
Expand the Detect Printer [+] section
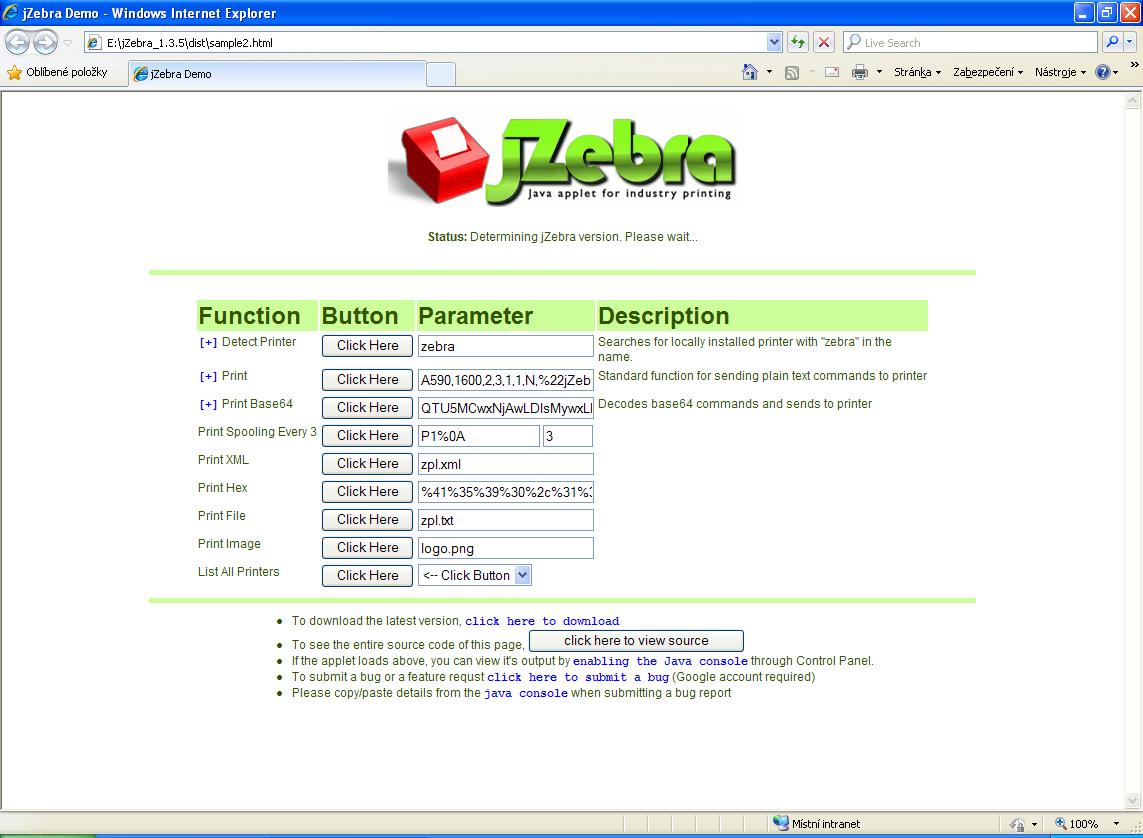[208, 342]
